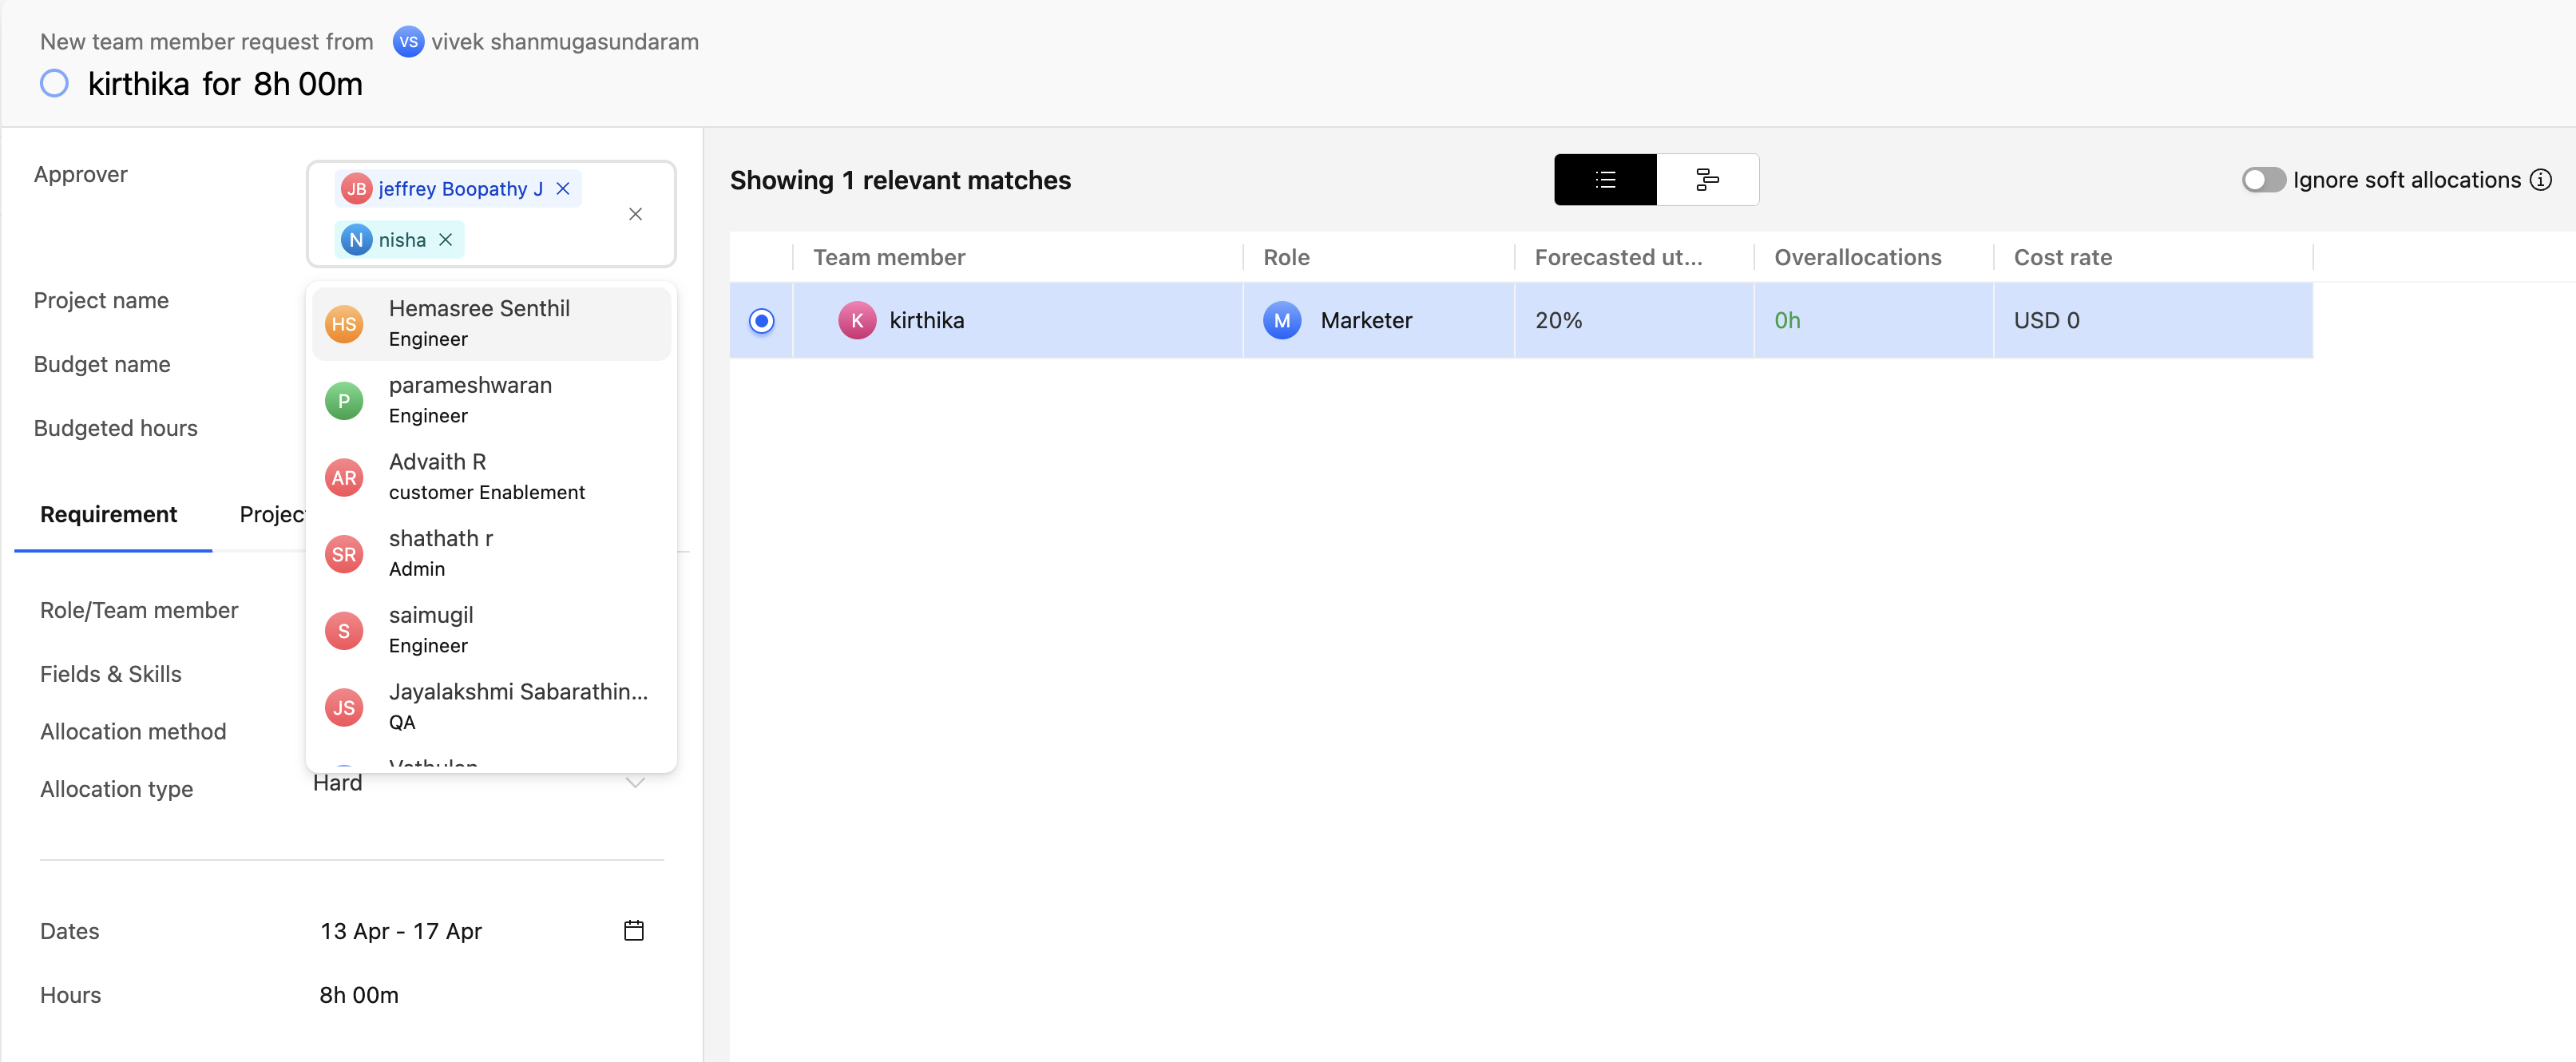This screenshot has height=1062, width=2576.
Task: Click the Hours value field 8h 00m
Action: (x=359, y=995)
